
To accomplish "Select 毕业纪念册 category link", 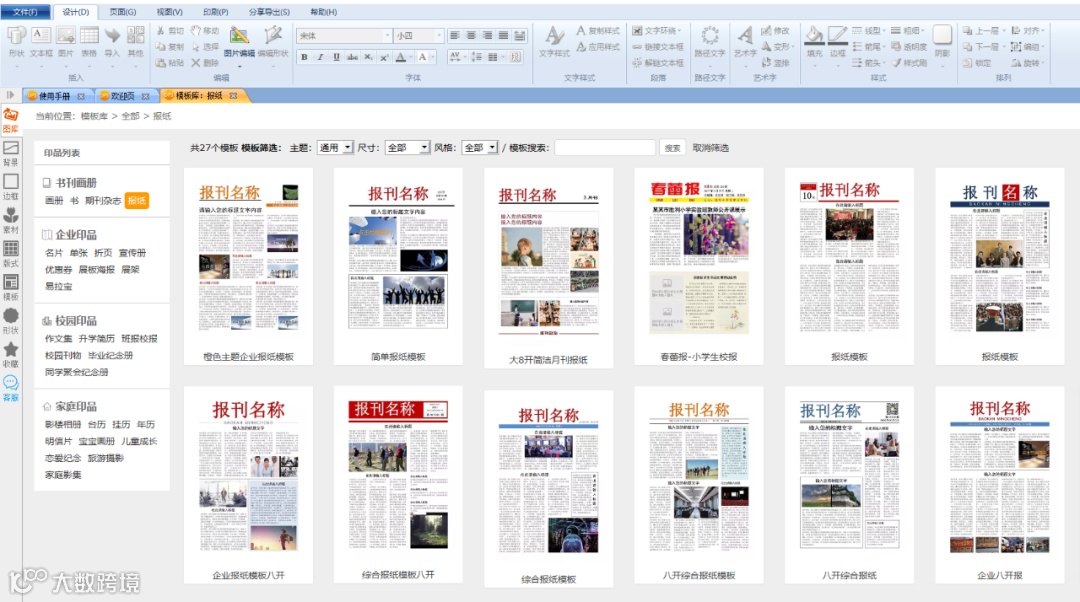I will (110, 355).
